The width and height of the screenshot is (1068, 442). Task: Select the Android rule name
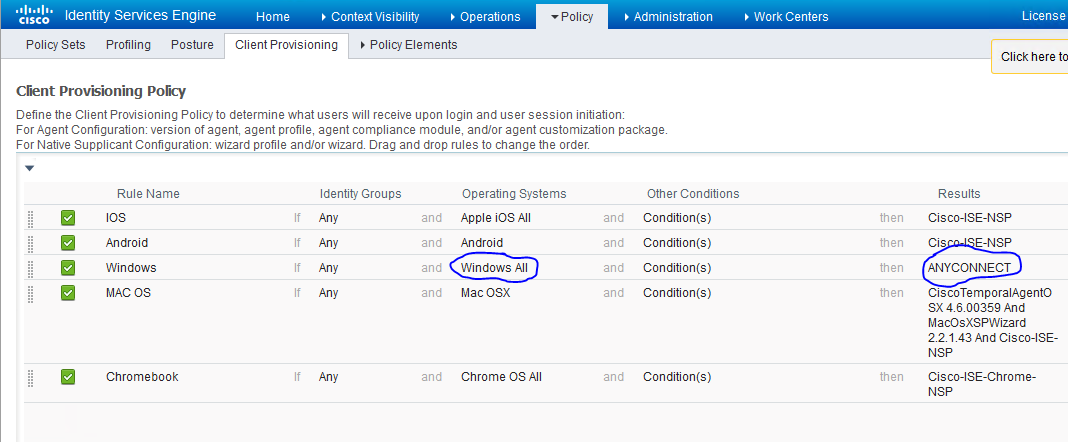pyautogui.click(x=127, y=242)
